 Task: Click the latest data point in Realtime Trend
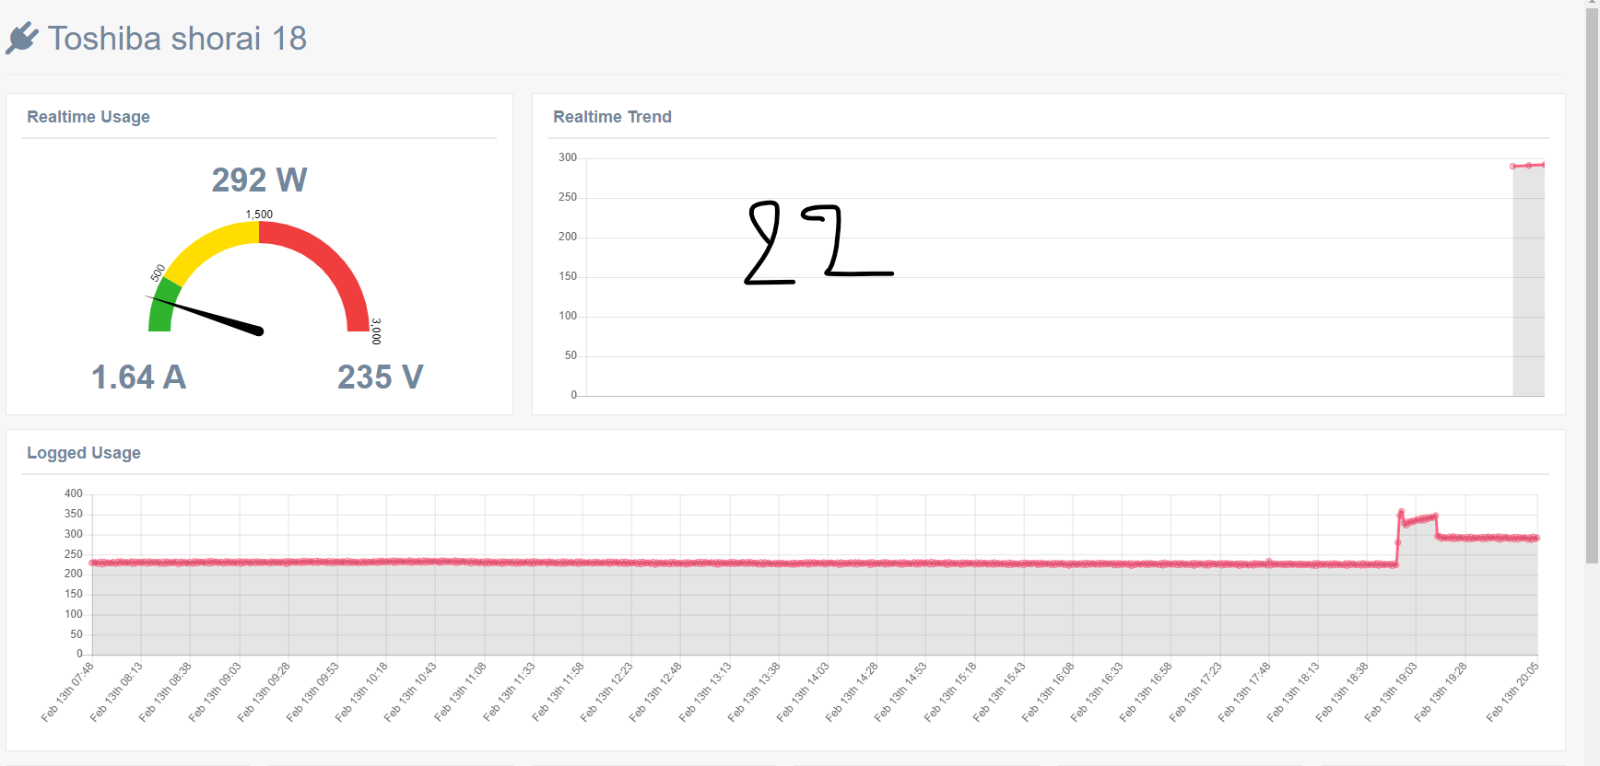[x=1543, y=165]
